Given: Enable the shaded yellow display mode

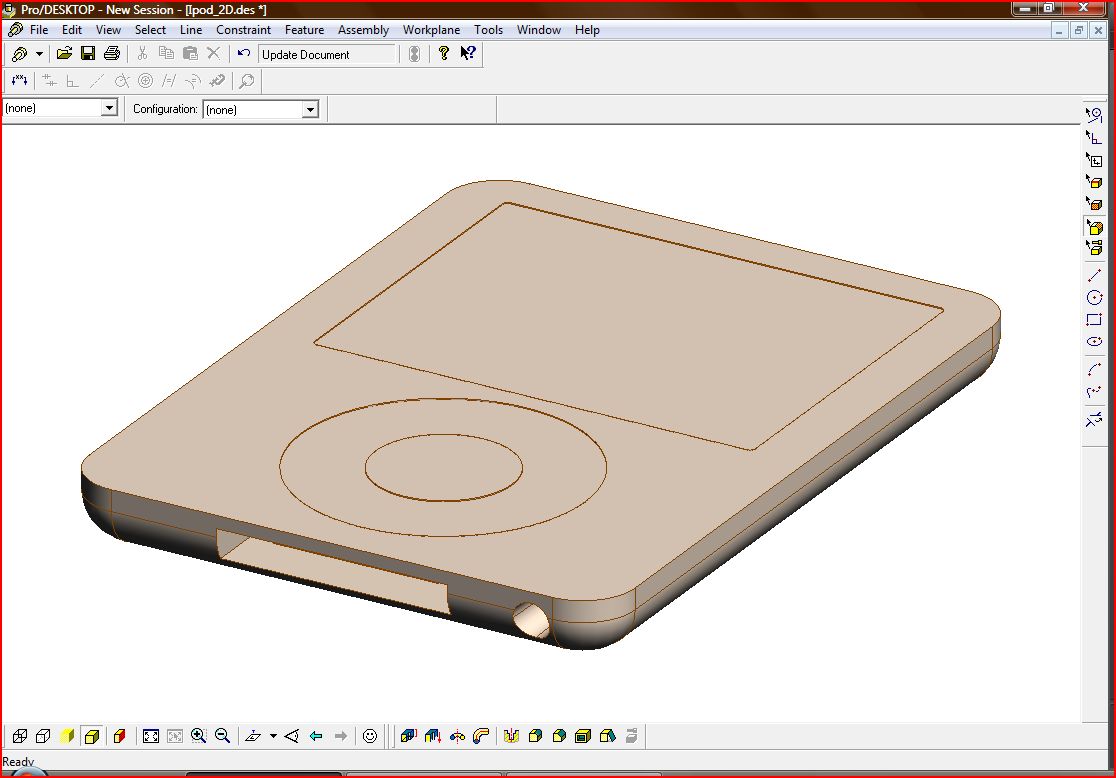Looking at the screenshot, I should 67,736.
